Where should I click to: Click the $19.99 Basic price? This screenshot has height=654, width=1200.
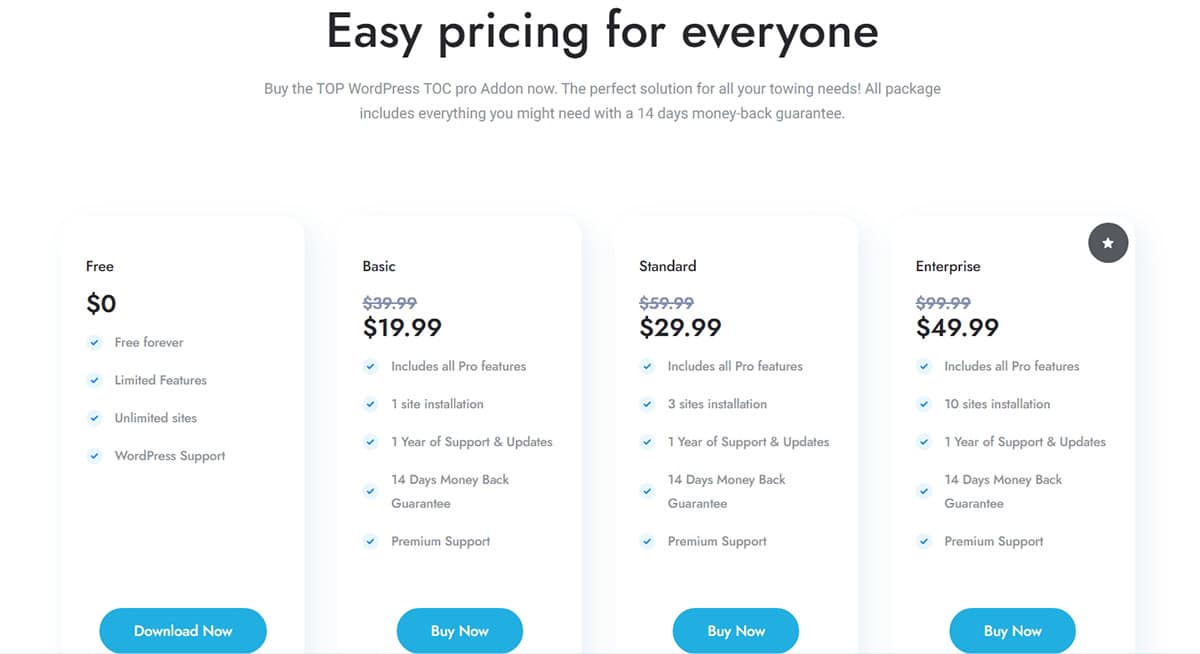(402, 327)
